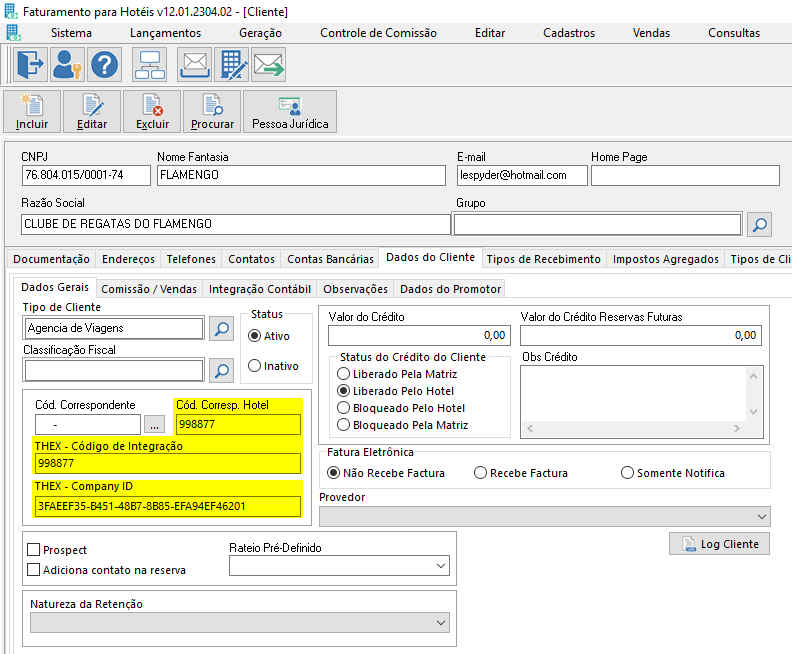The width and height of the screenshot is (792, 654).
Task: Select Não Recebe Factura option
Action: (333, 473)
